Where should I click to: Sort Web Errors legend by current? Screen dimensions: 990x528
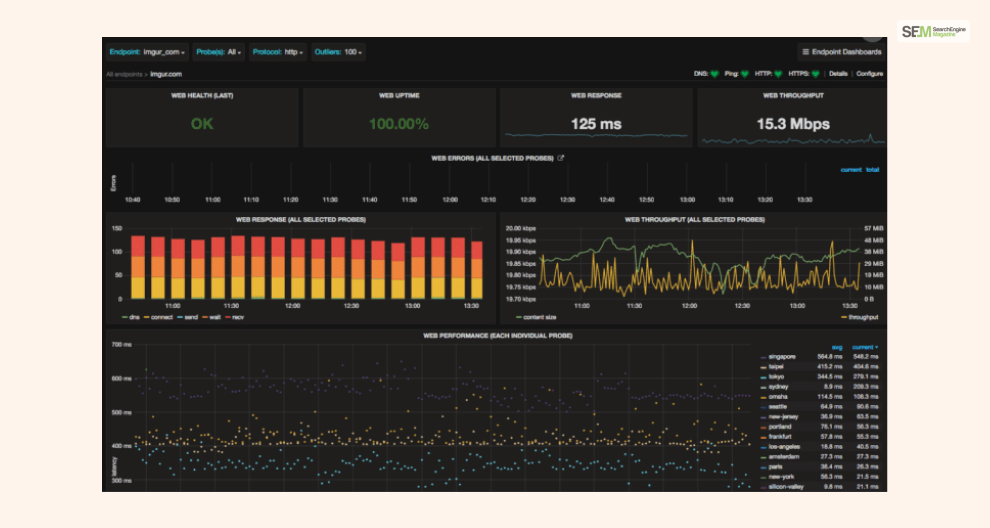(851, 169)
